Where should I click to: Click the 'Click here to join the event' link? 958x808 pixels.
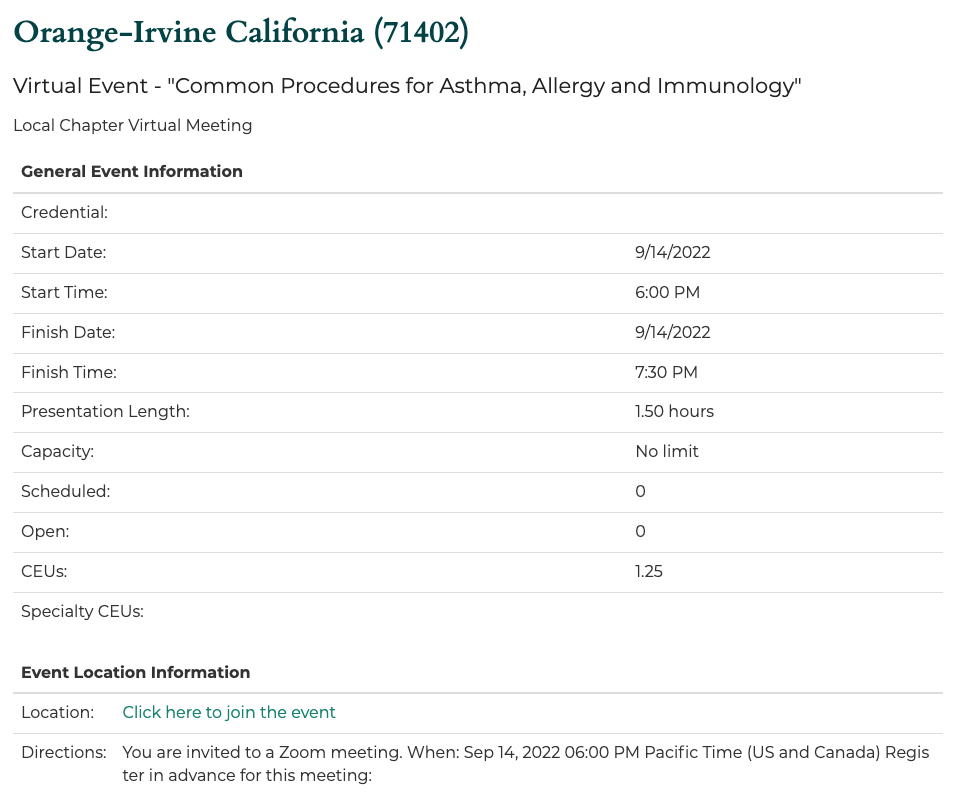coord(229,713)
